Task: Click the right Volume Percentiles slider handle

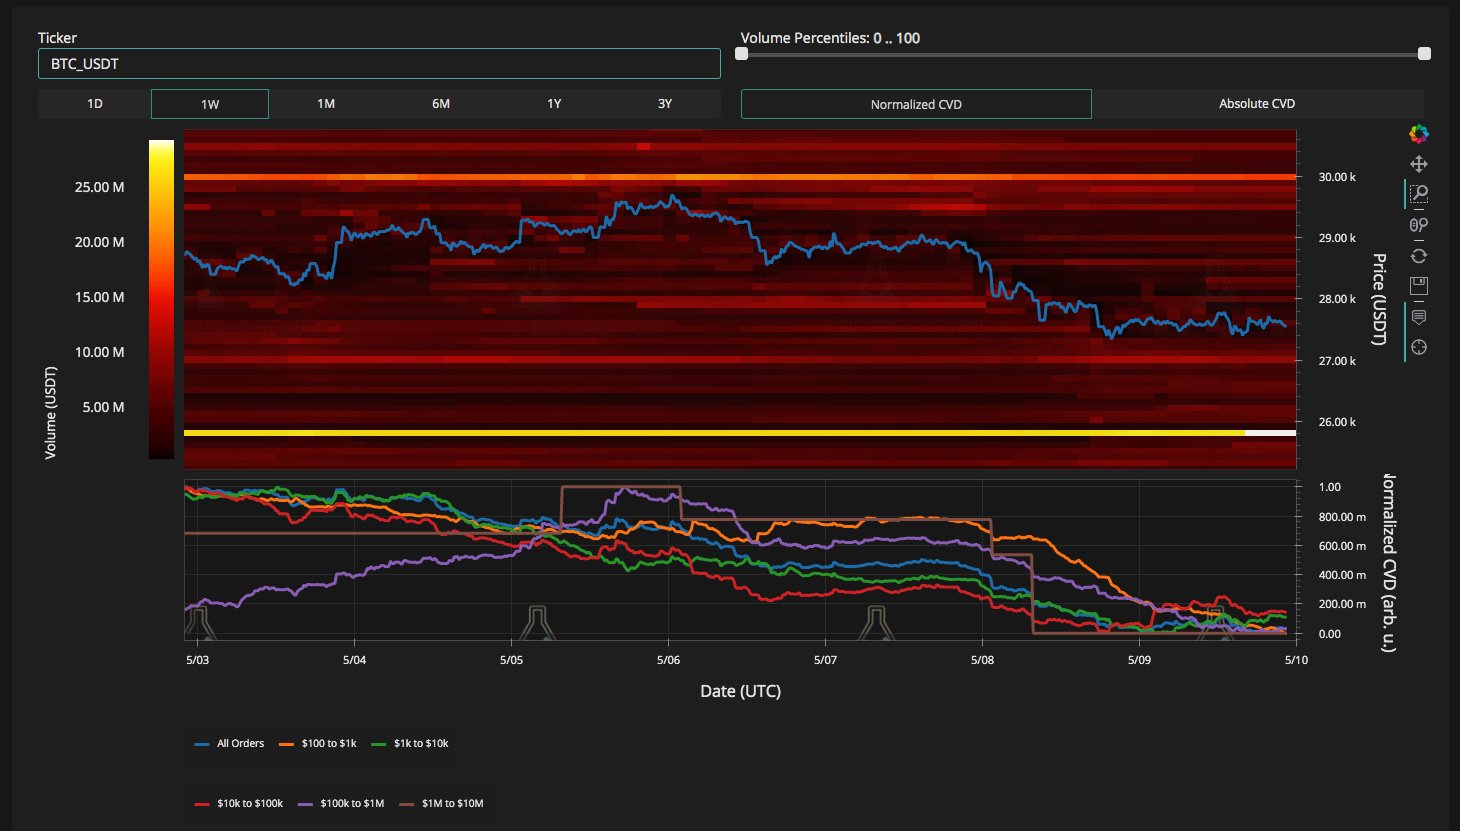Action: [x=1423, y=55]
